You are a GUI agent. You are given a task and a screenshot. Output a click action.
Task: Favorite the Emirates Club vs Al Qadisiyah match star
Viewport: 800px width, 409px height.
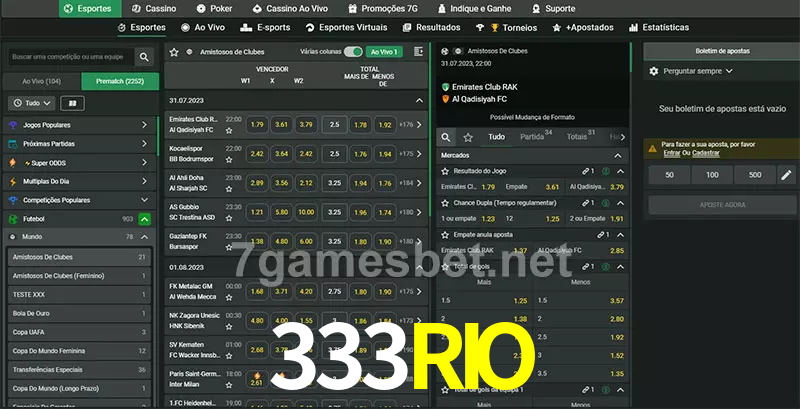coord(229,131)
